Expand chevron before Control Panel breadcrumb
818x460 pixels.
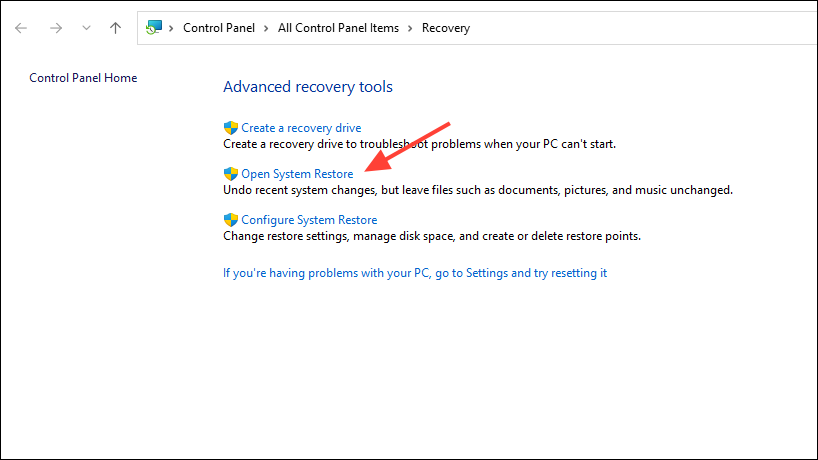171,28
